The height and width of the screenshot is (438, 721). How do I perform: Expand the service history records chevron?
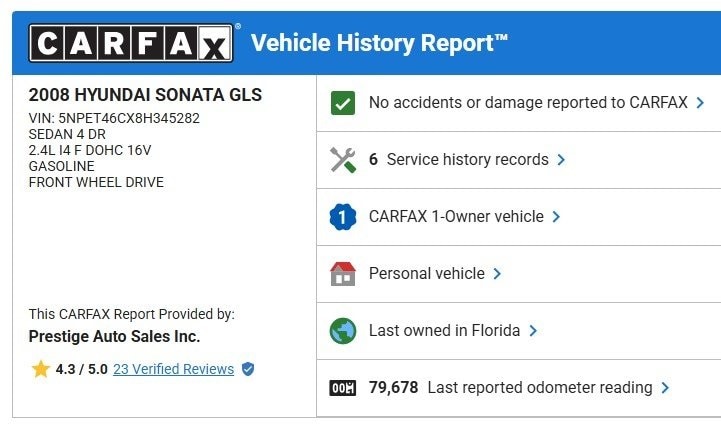561,160
